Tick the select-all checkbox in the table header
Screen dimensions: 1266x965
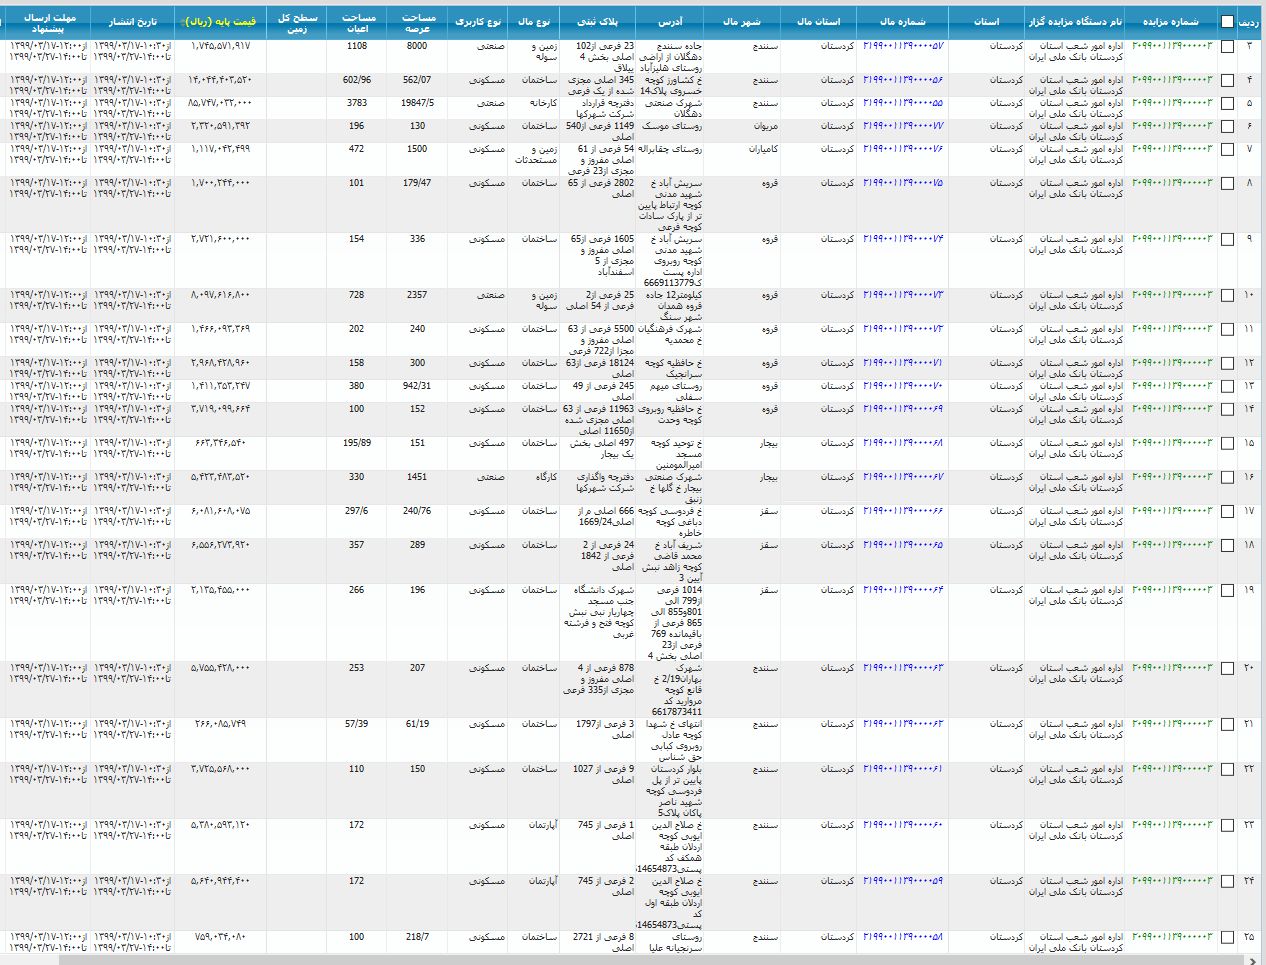click(1227, 22)
